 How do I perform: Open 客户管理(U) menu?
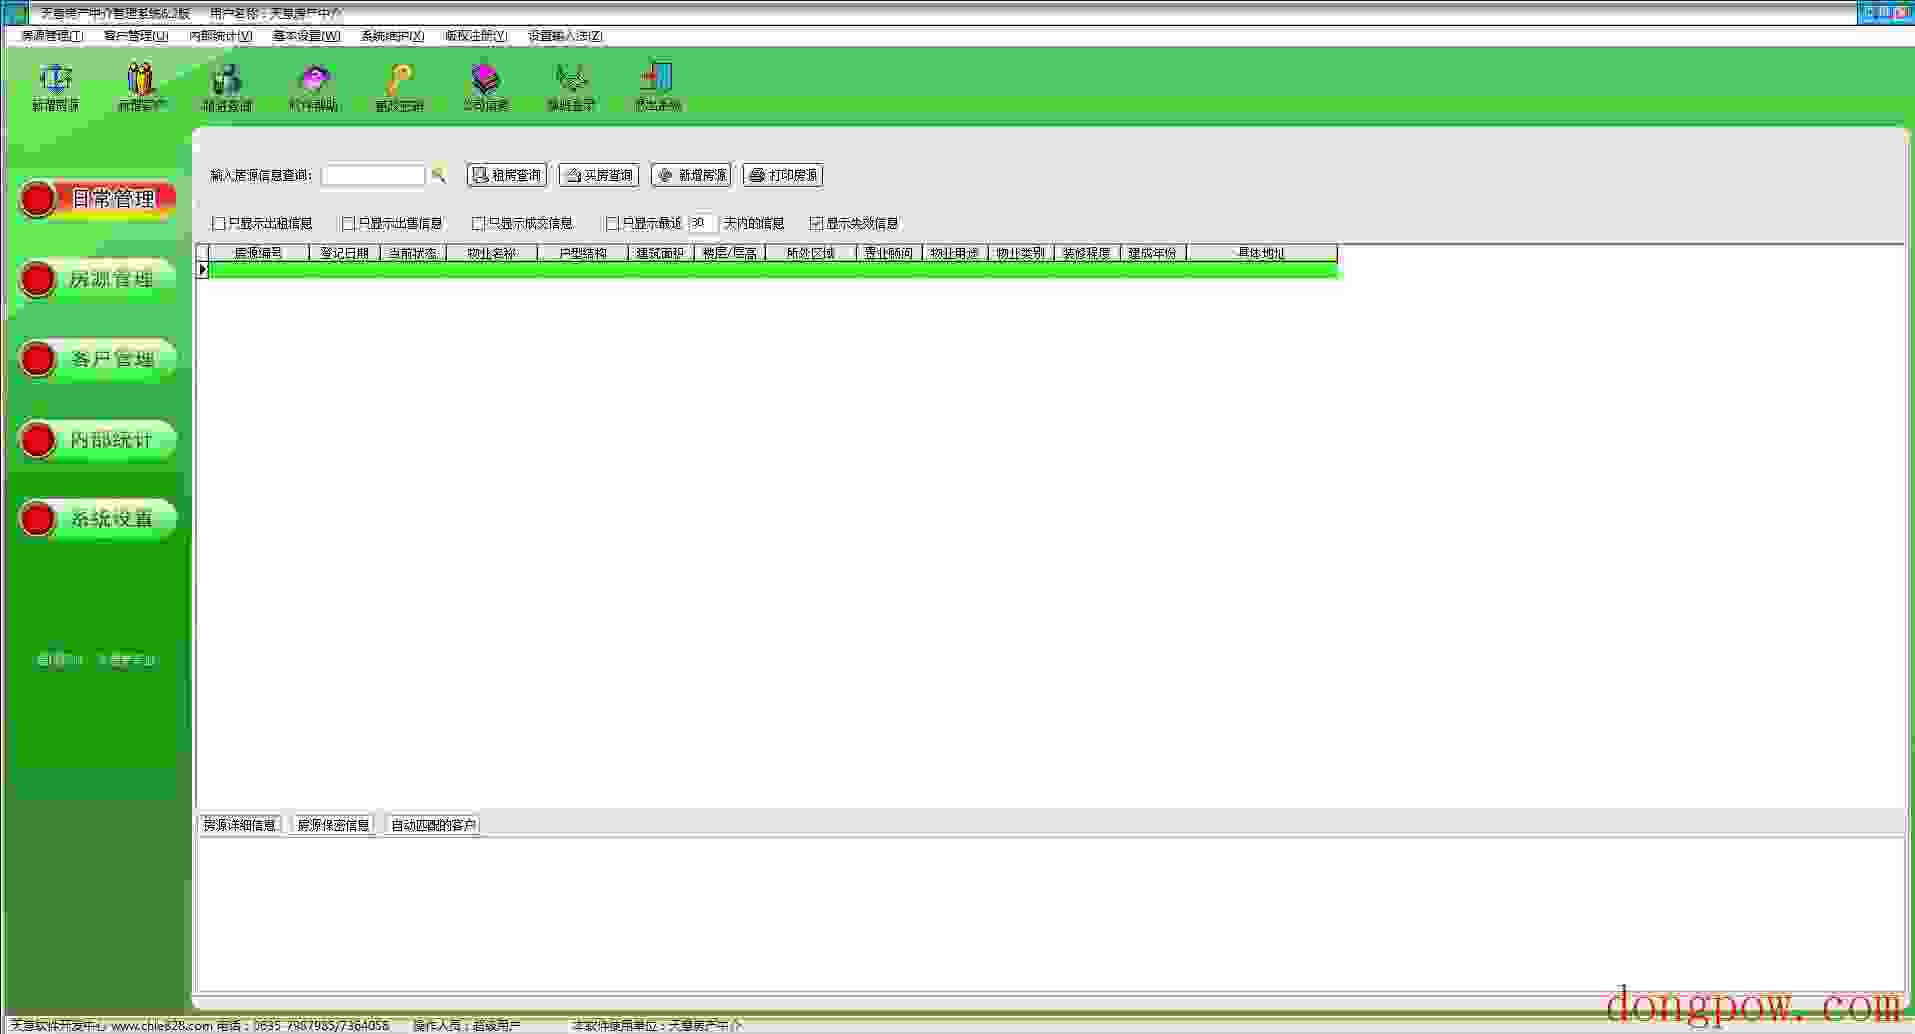(x=136, y=36)
